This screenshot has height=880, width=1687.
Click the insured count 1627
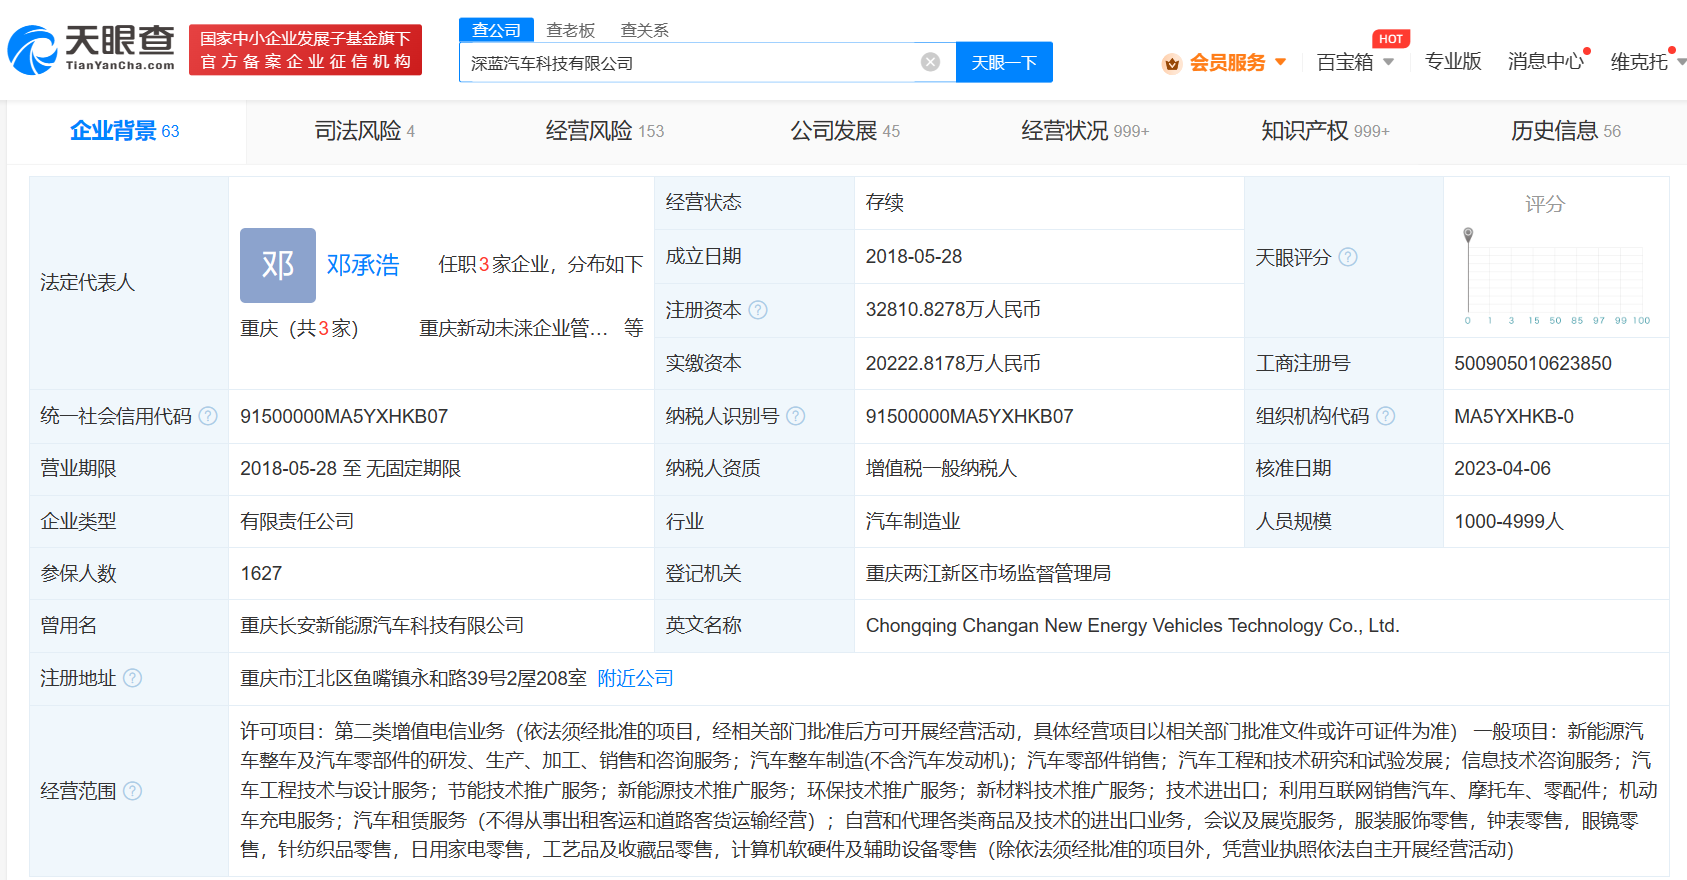tap(261, 573)
